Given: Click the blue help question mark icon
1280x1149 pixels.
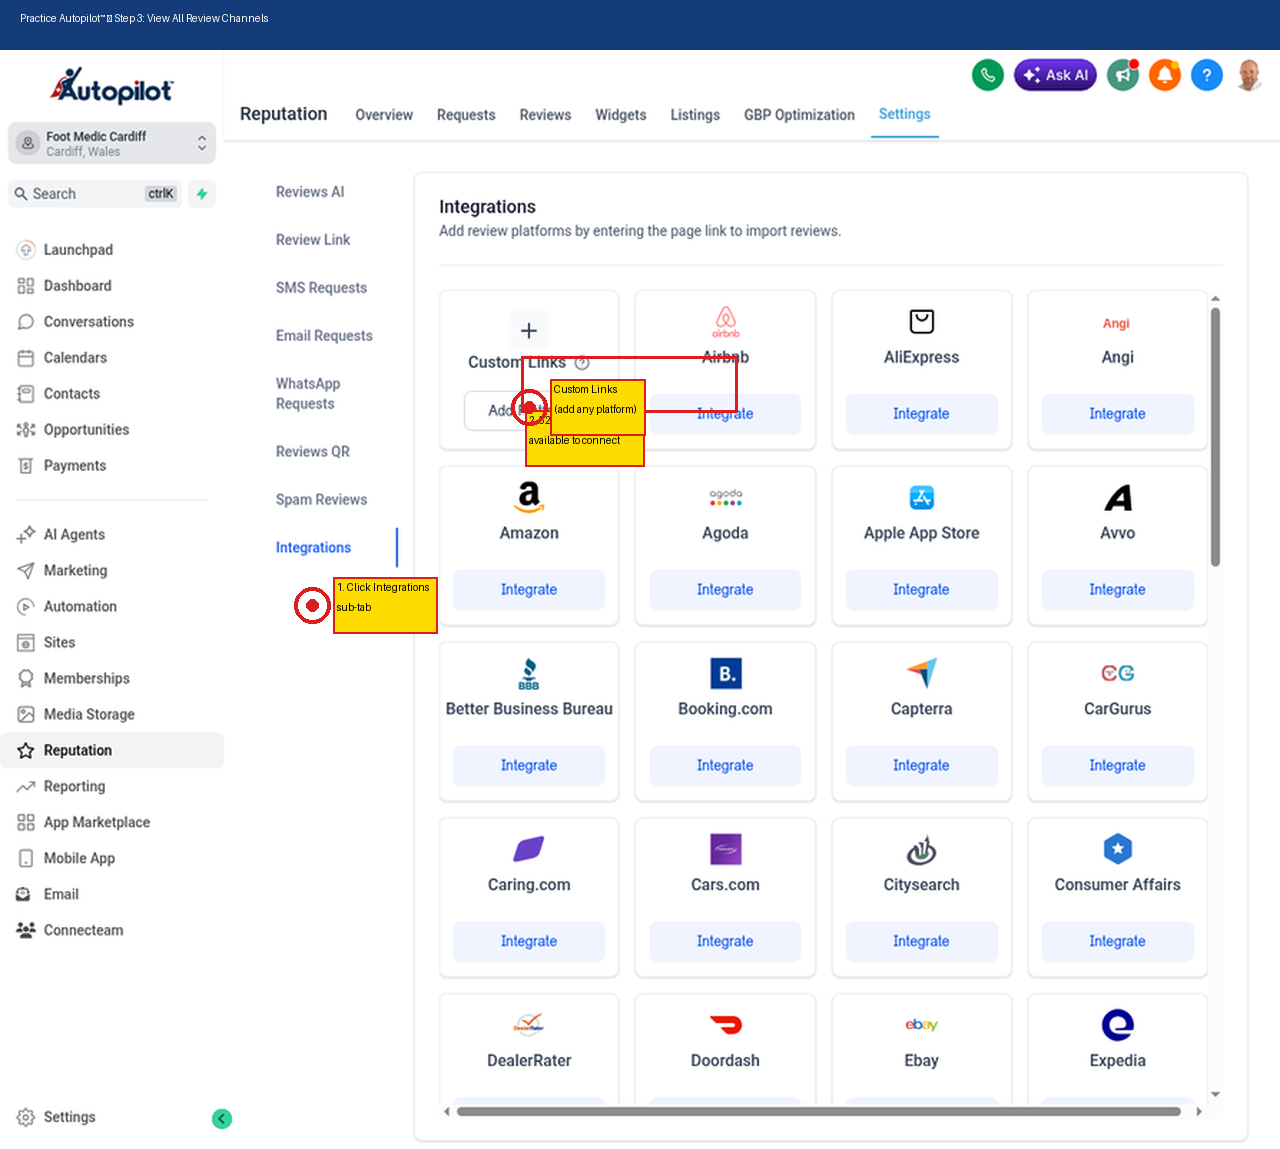Looking at the screenshot, I should [x=1207, y=75].
